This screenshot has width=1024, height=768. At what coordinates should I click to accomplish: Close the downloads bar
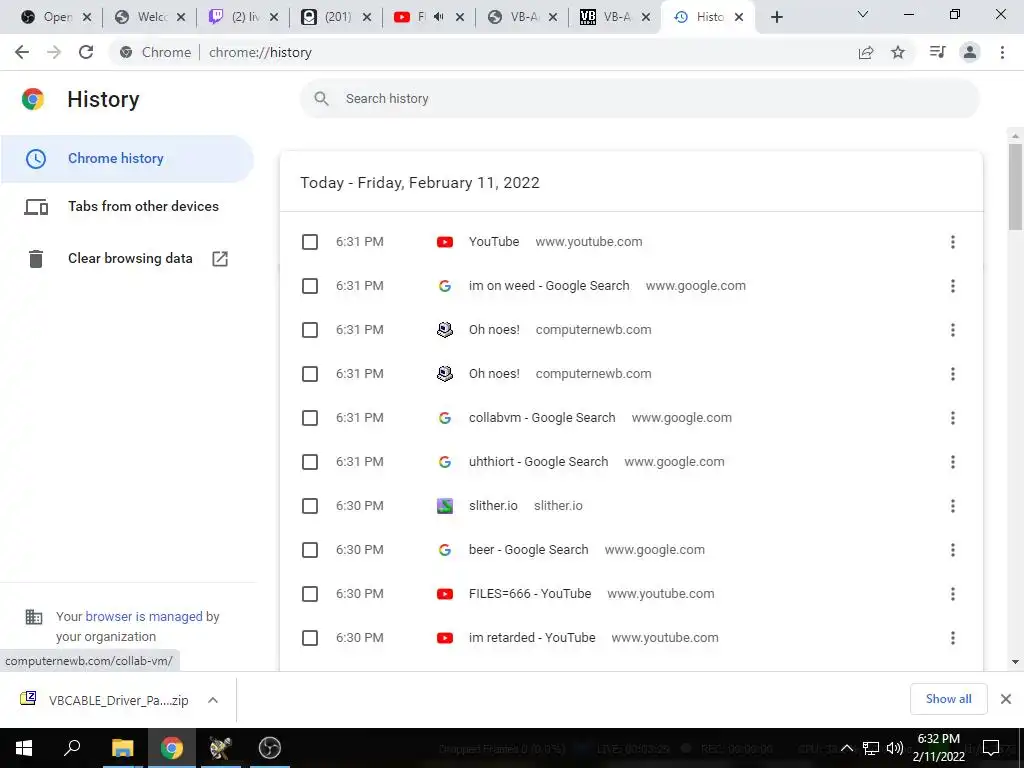click(1006, 699)
